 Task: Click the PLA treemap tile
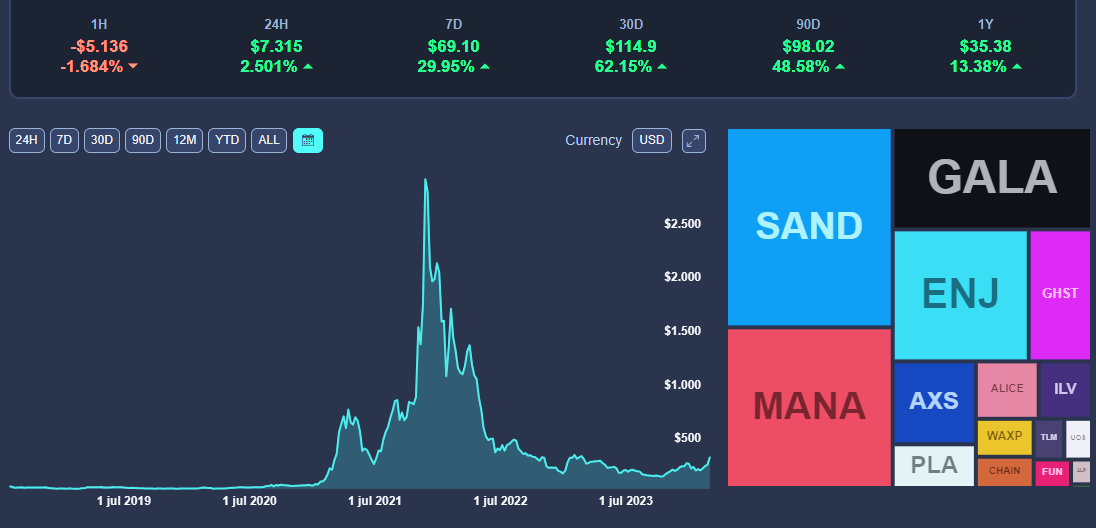pyautogui.click(x=934, y=466)
